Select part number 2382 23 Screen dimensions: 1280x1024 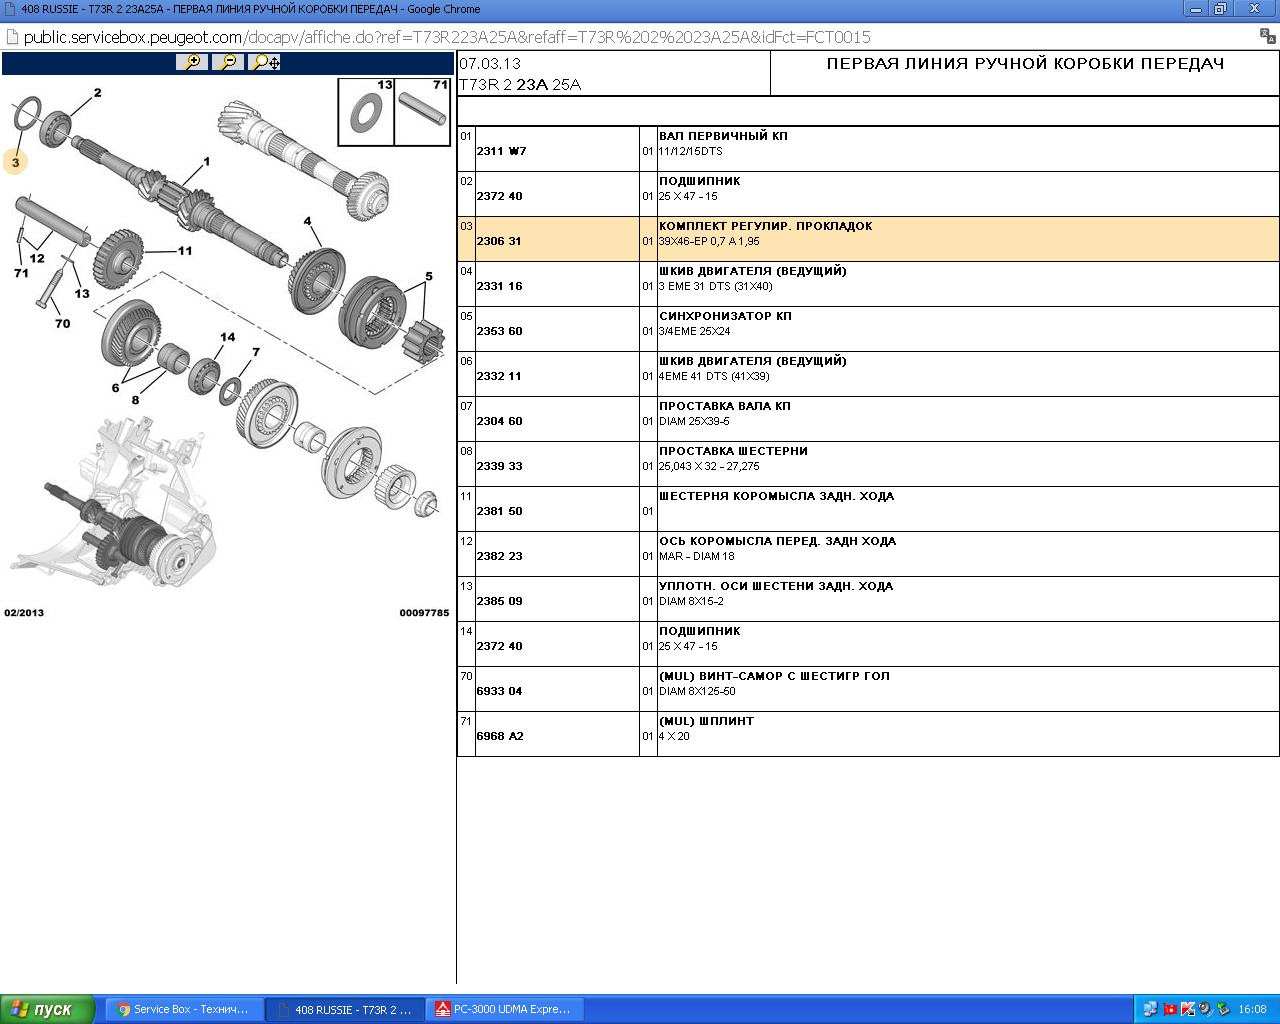pos(499,556)
